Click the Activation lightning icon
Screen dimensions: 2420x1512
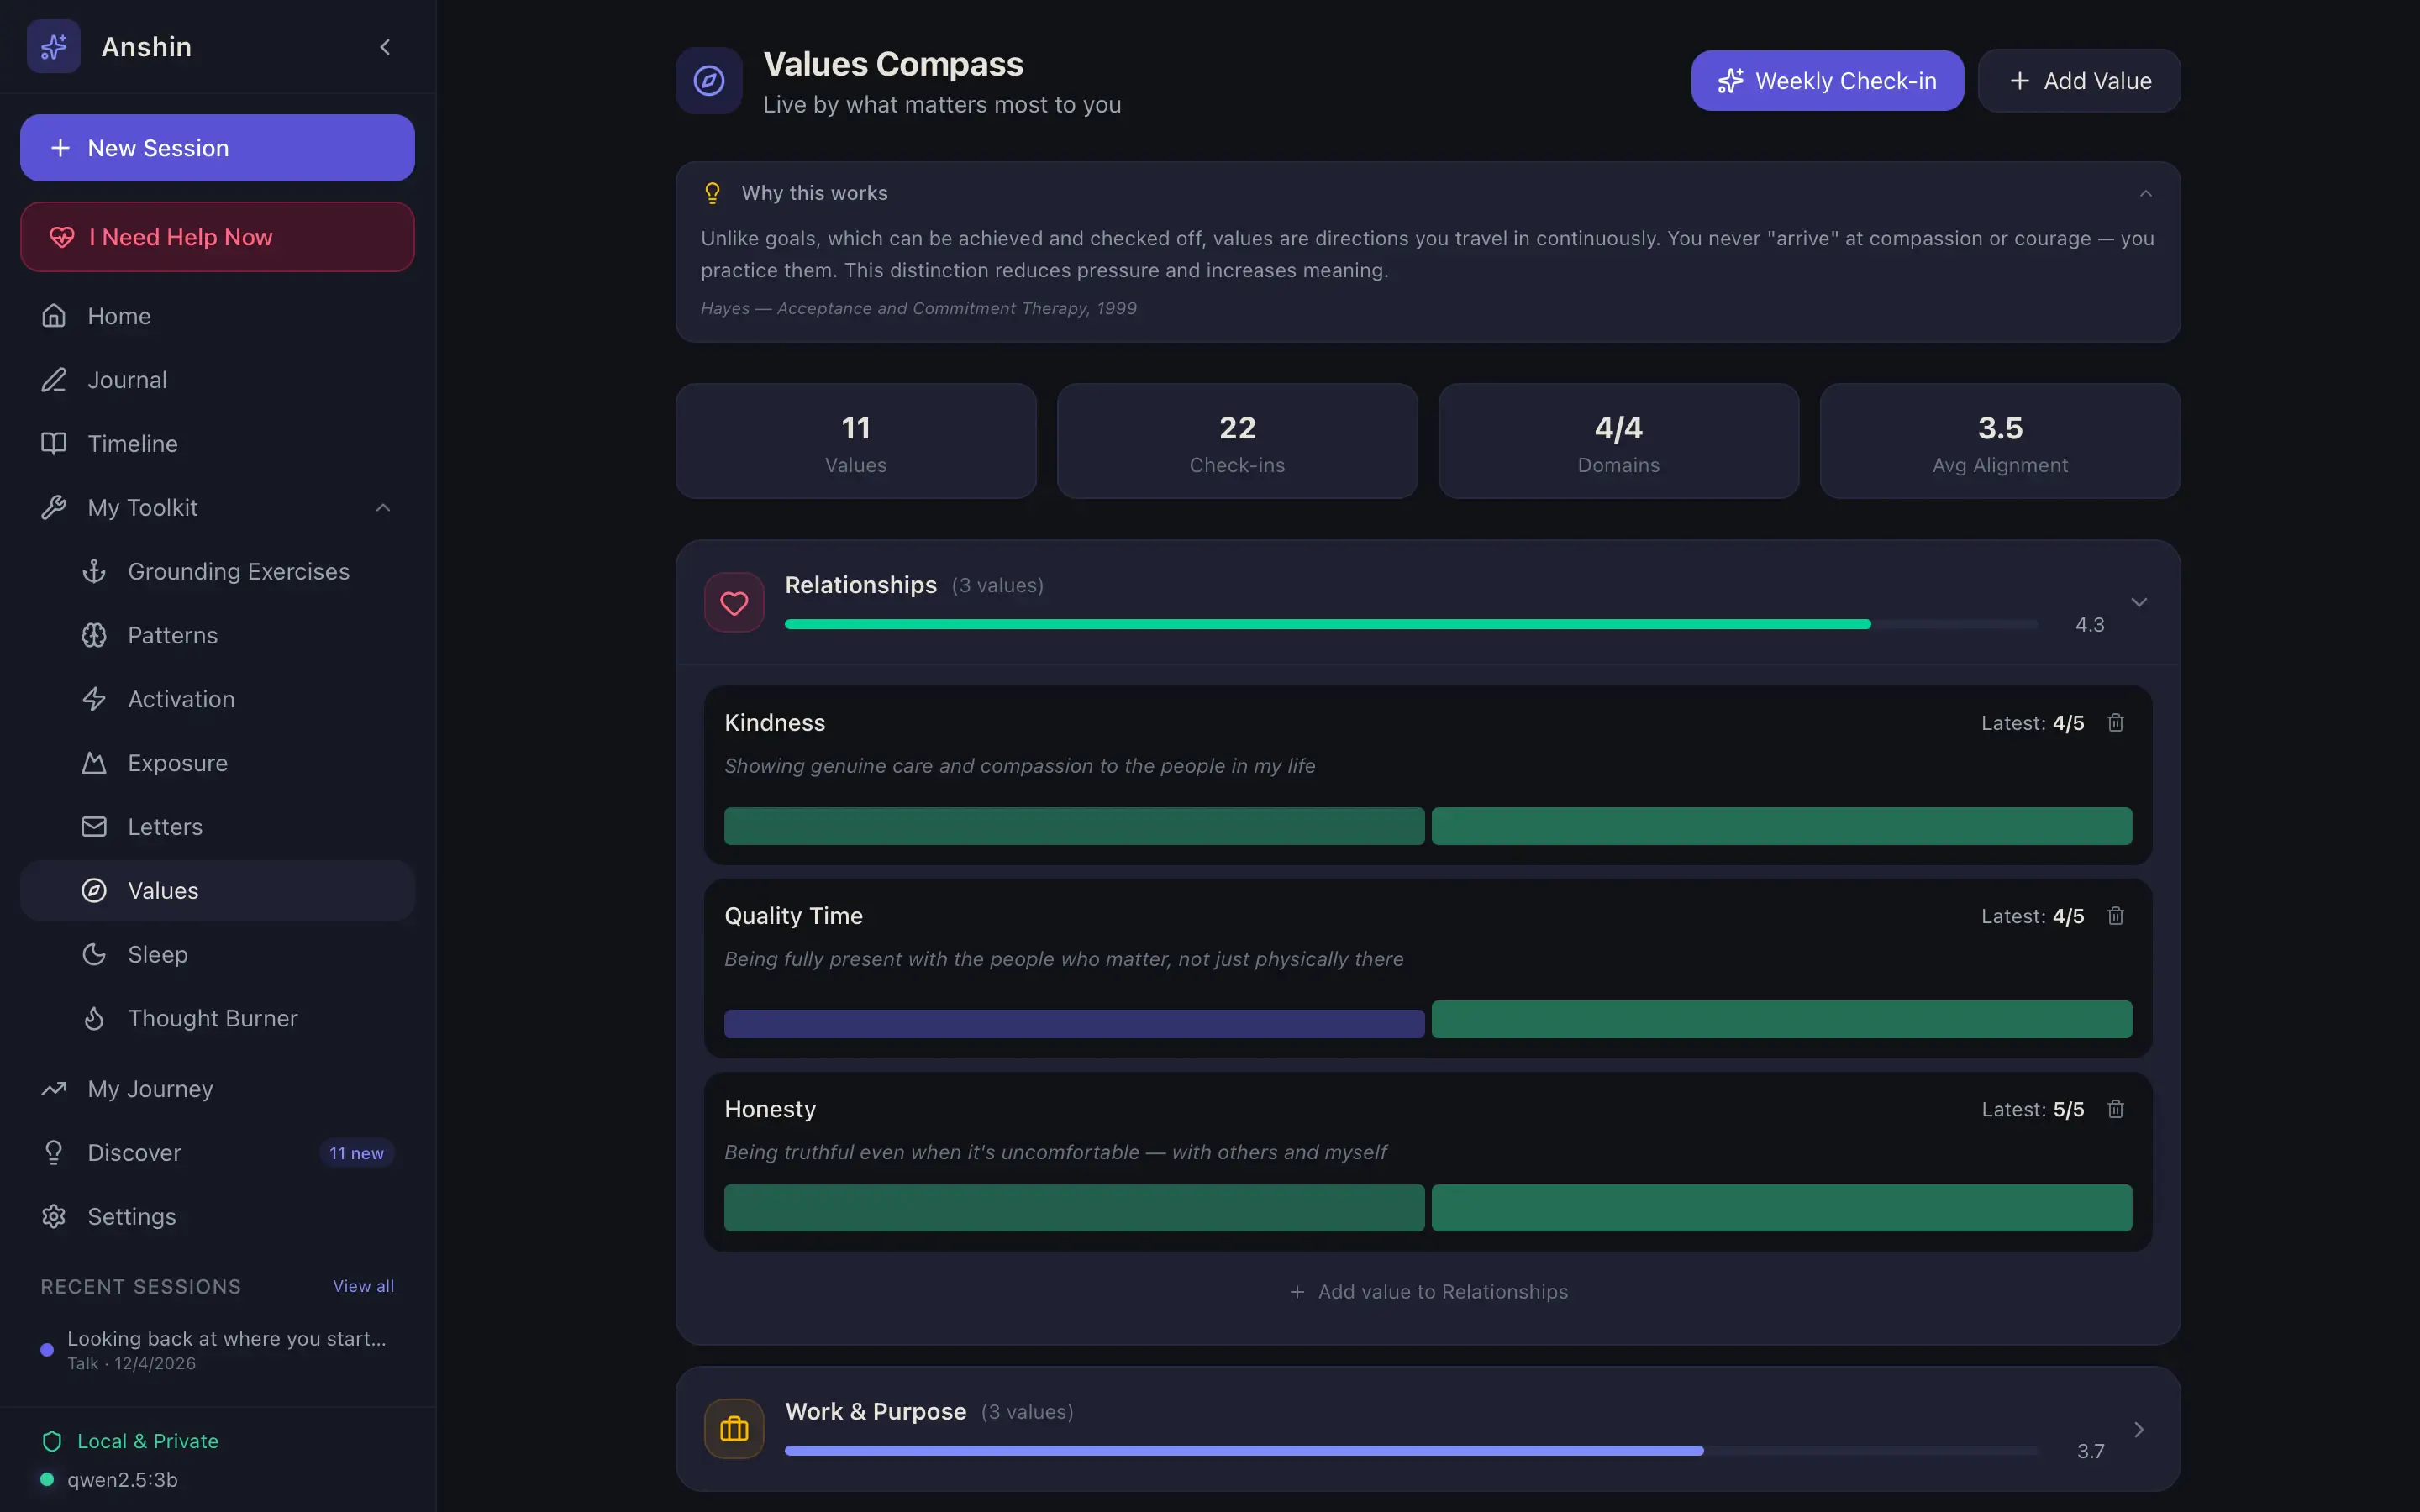point(94,699)
